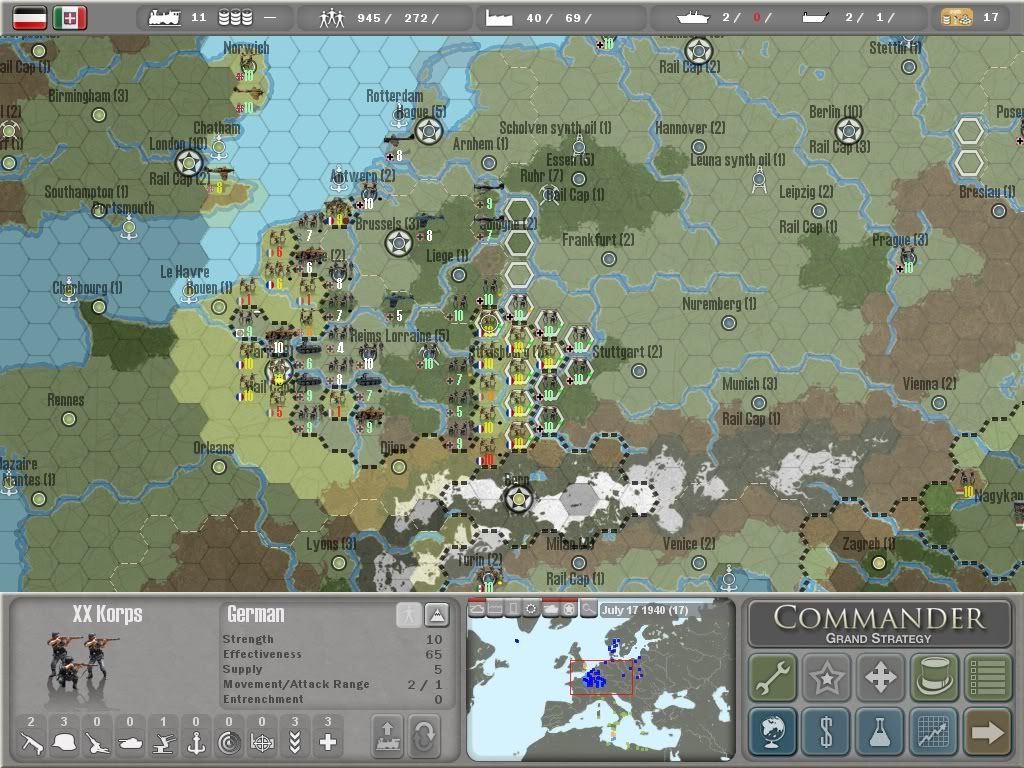The height and width of the screenshot is (768, 1024).
Task: Click the manpower people icon
Action: pos(332,18)
